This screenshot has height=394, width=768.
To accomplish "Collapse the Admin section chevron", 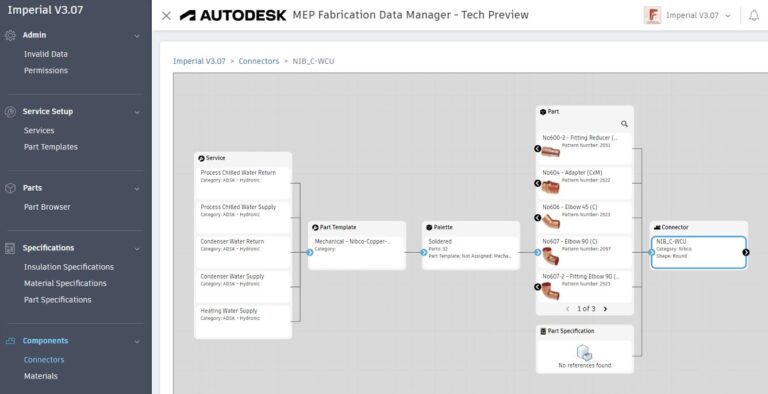I will pos(137,36).
